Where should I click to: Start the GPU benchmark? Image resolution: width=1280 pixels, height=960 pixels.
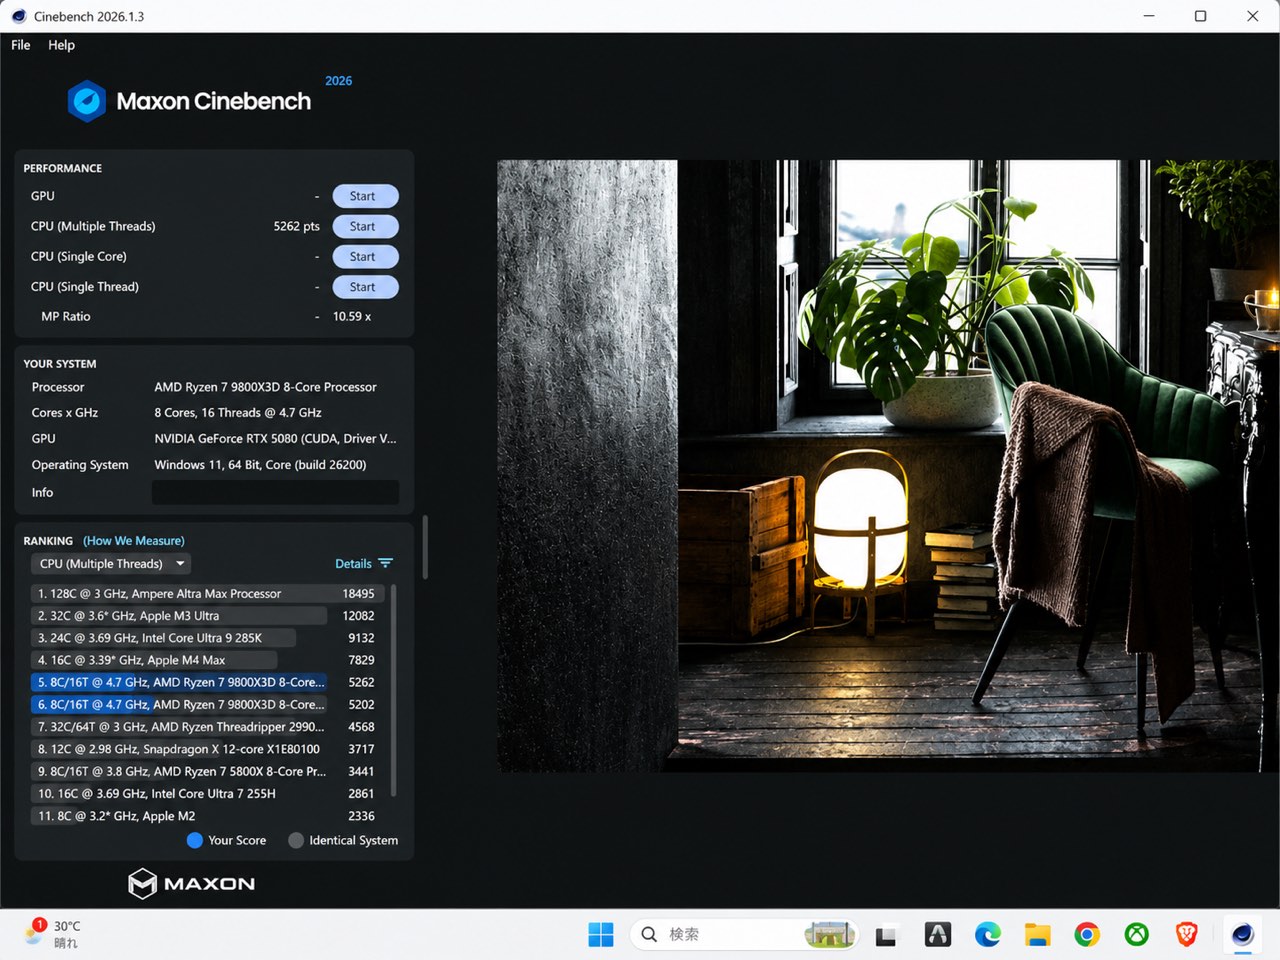365,196
